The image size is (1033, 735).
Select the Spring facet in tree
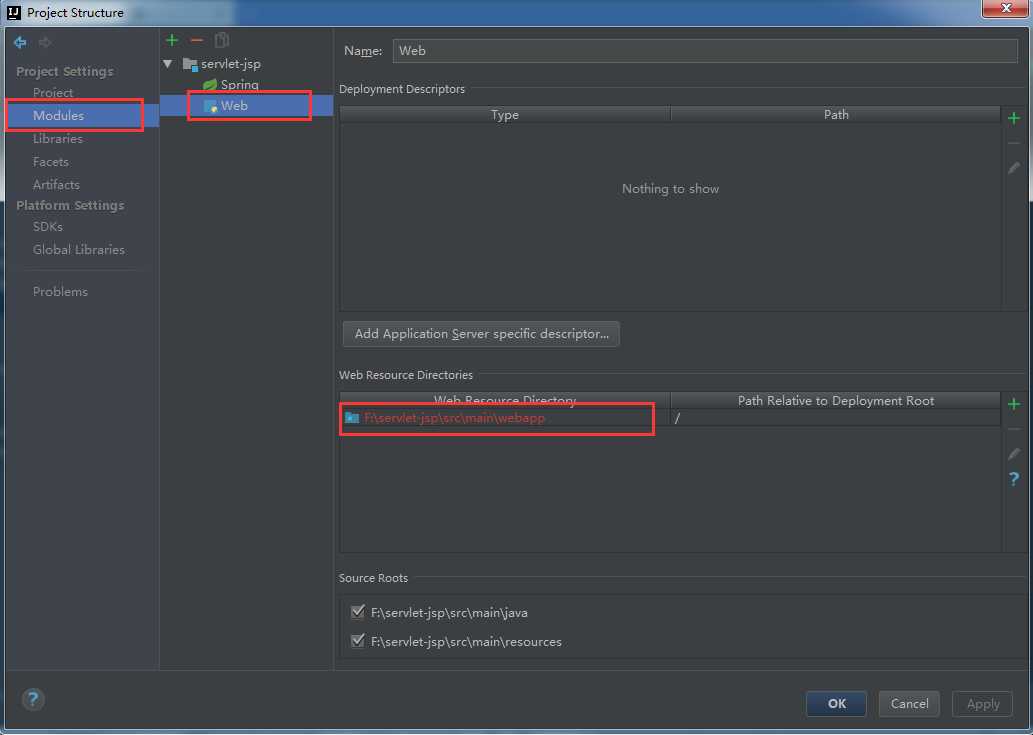(x=240, y=85)
